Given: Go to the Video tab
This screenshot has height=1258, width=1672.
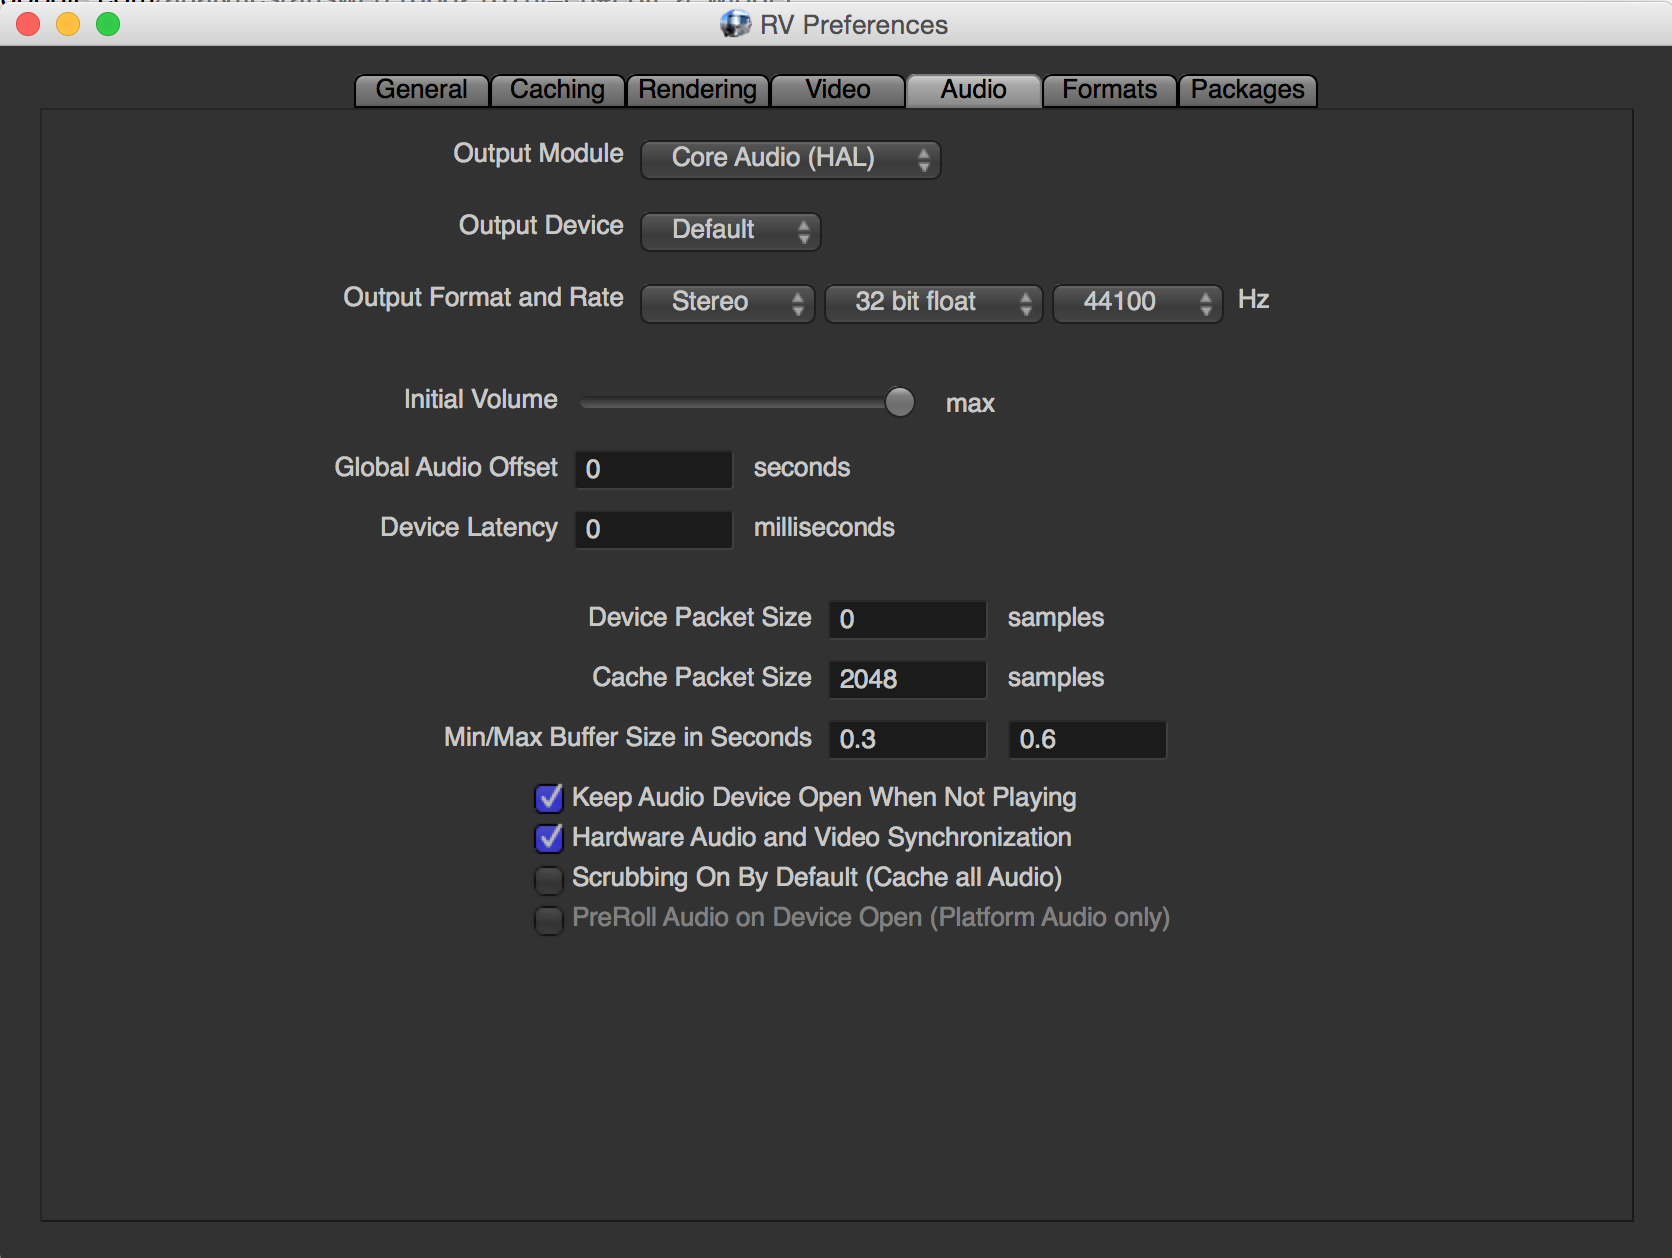Looking at the screenshot, I should pyautogui.click(x=838, y=90).
